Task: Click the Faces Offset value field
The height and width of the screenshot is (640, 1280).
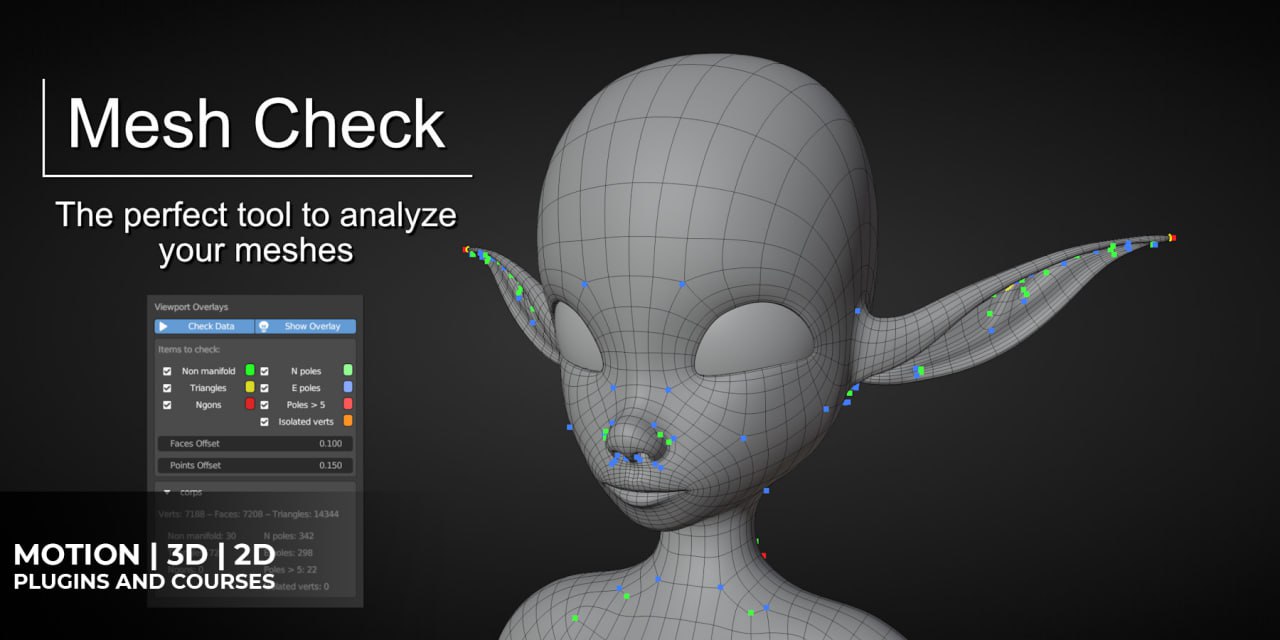Action: point(255,443)
